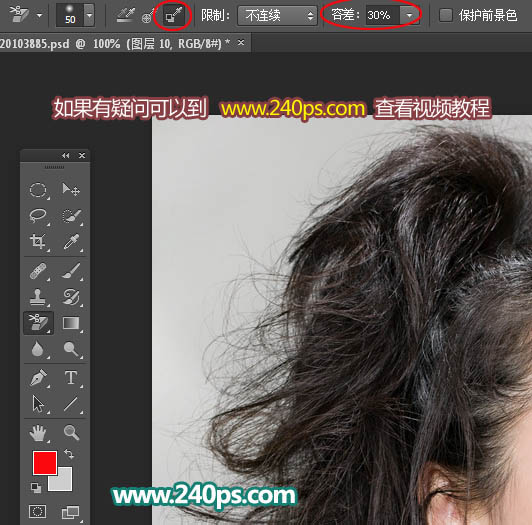Collapse the toolbox panel with double arrows
The width and height of the screenshot is (532, 525).
point(65,155)
